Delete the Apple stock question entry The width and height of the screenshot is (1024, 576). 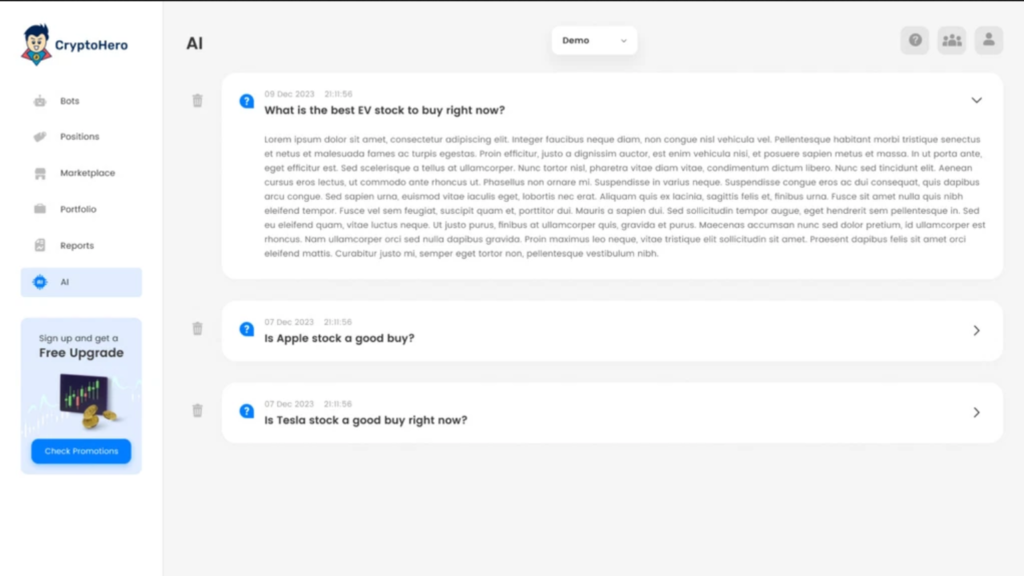click(197, 328)
